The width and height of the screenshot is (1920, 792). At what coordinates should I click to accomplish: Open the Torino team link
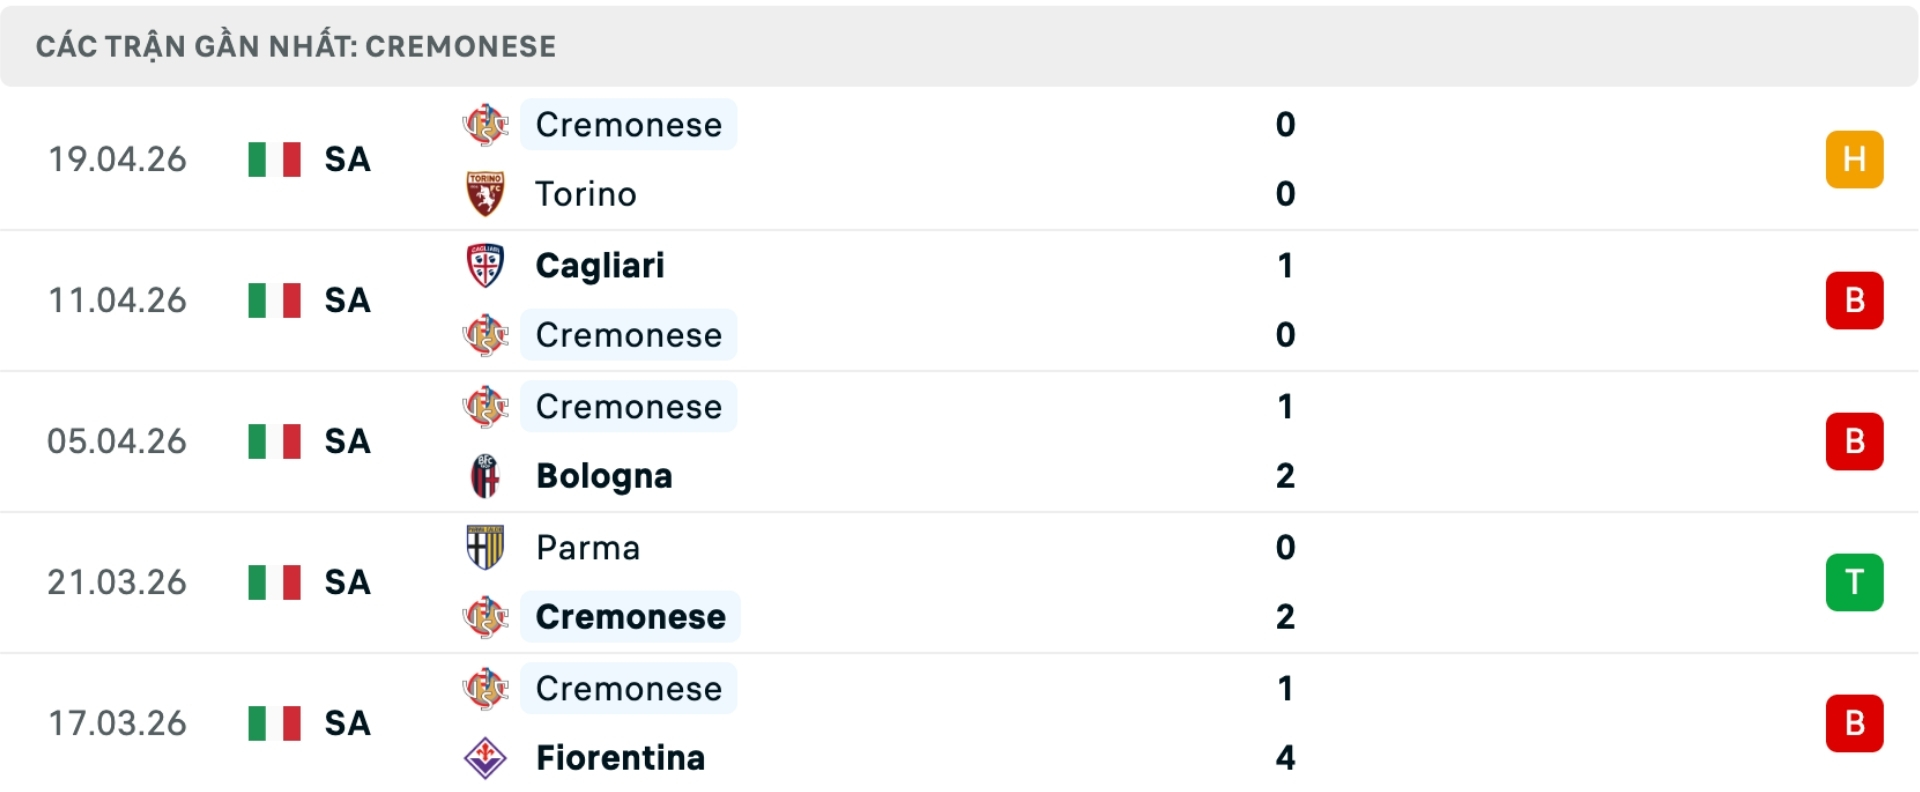point(586,194)
